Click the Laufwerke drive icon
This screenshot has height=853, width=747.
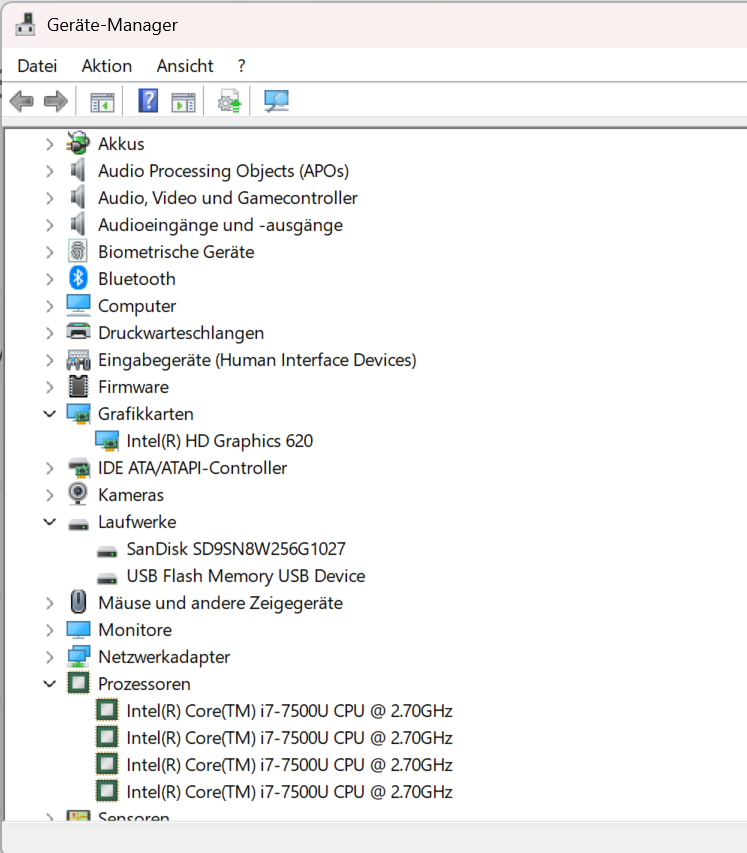coord(78,524)
